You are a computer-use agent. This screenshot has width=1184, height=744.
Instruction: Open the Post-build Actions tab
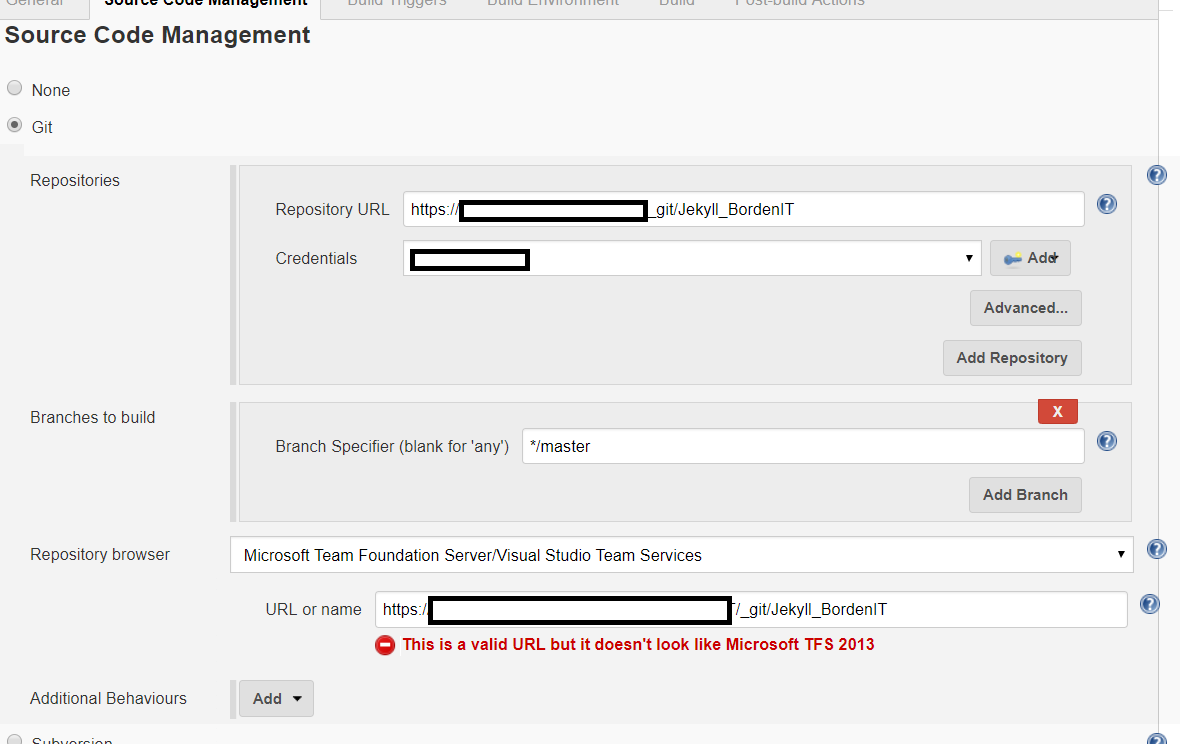click(x=800, y=3)
